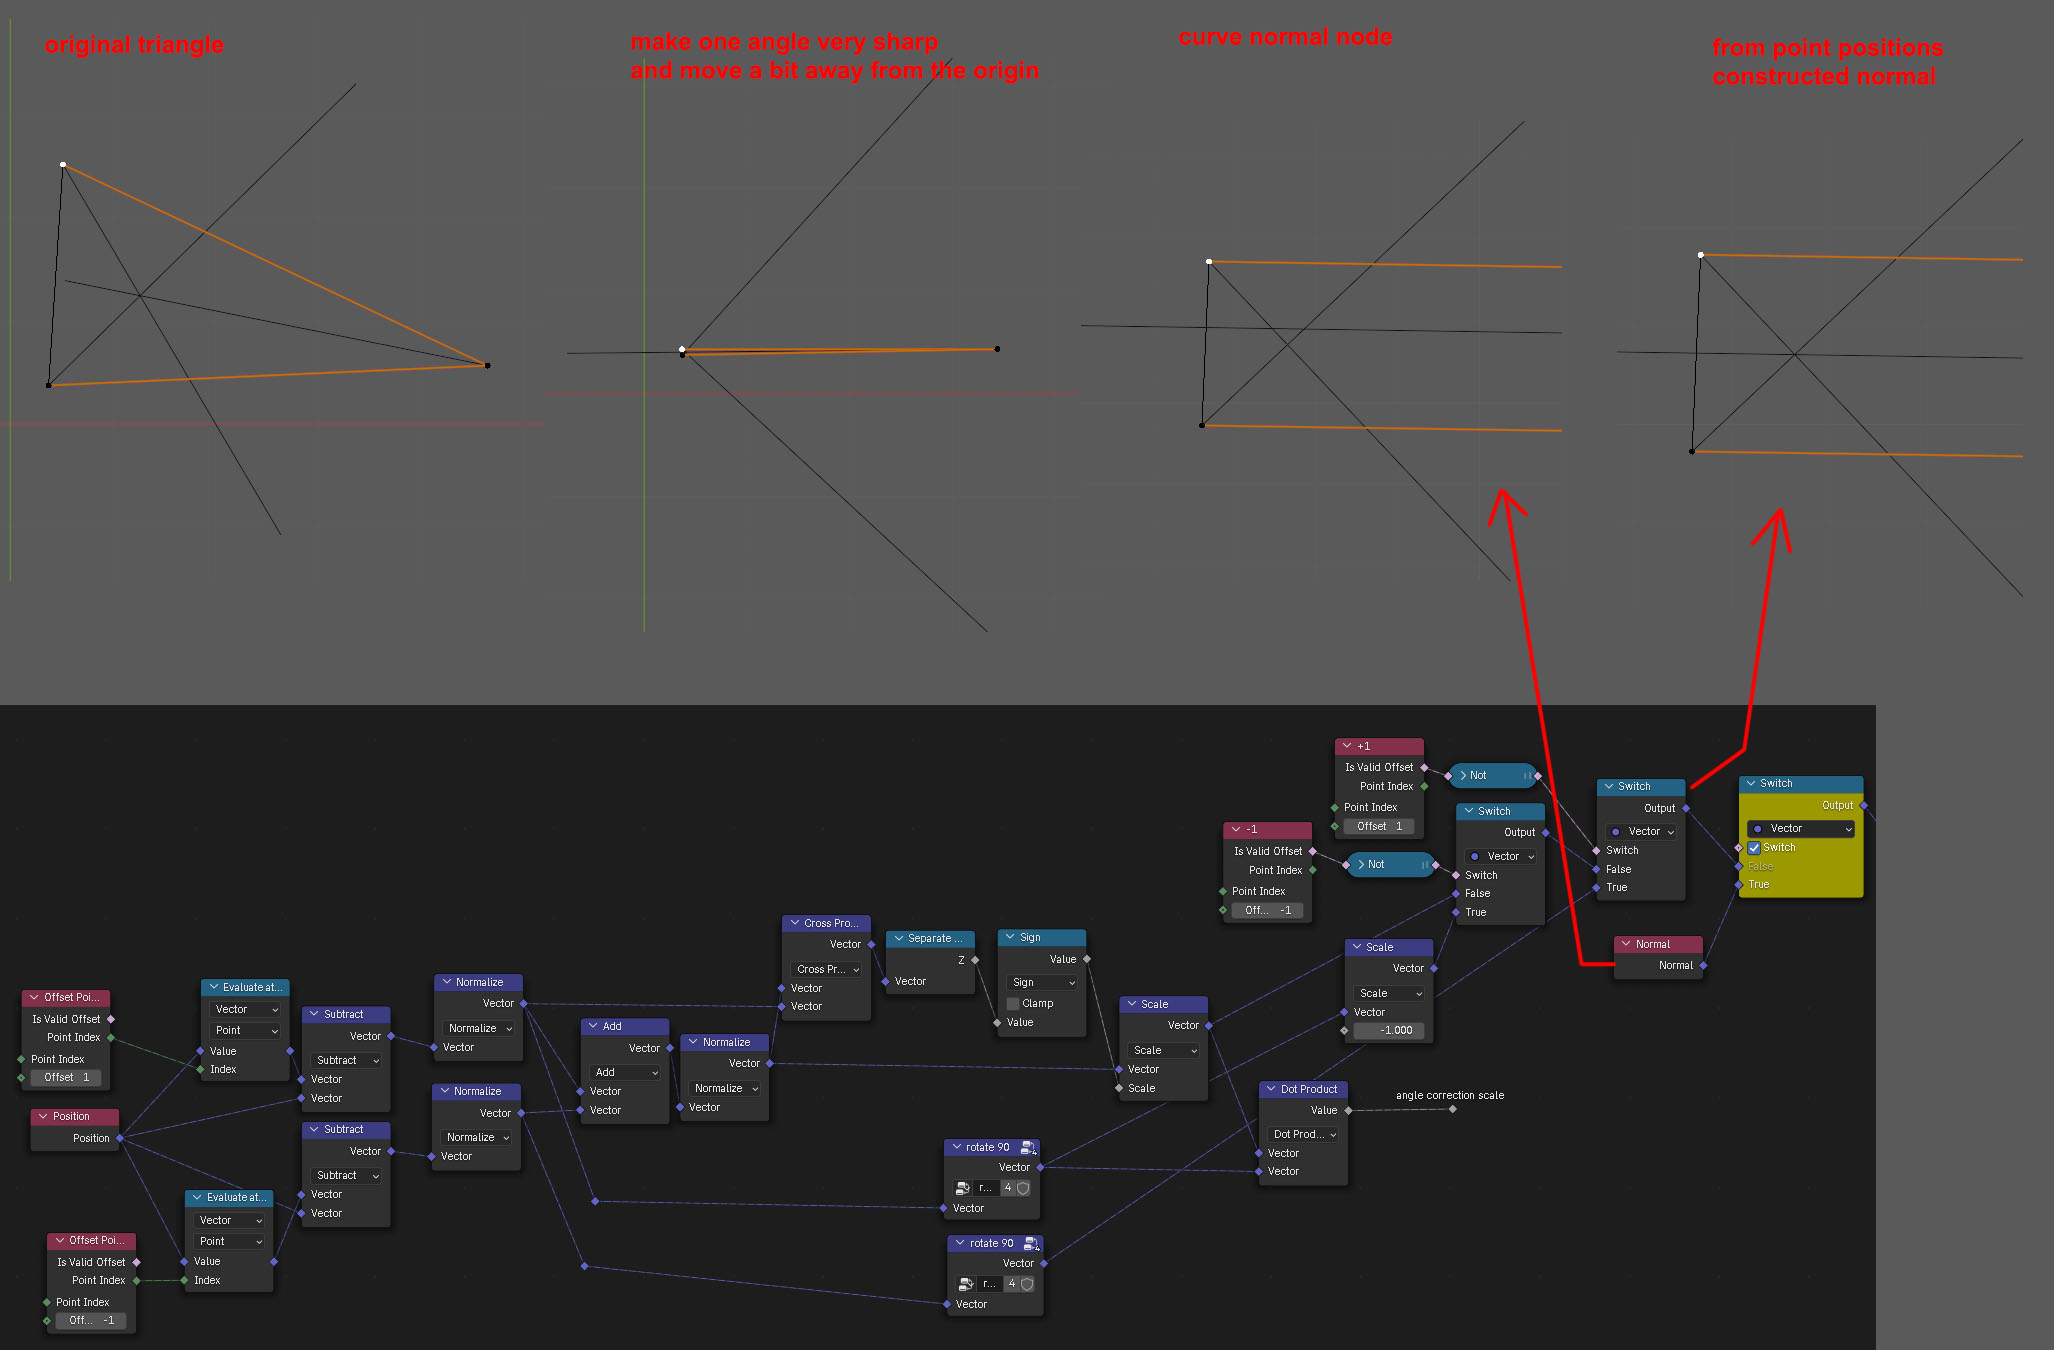Uncheck Switch checkbox in yellow Switch node
The width and height of the screenshot is (2054, 1350).
point(1754,848)
